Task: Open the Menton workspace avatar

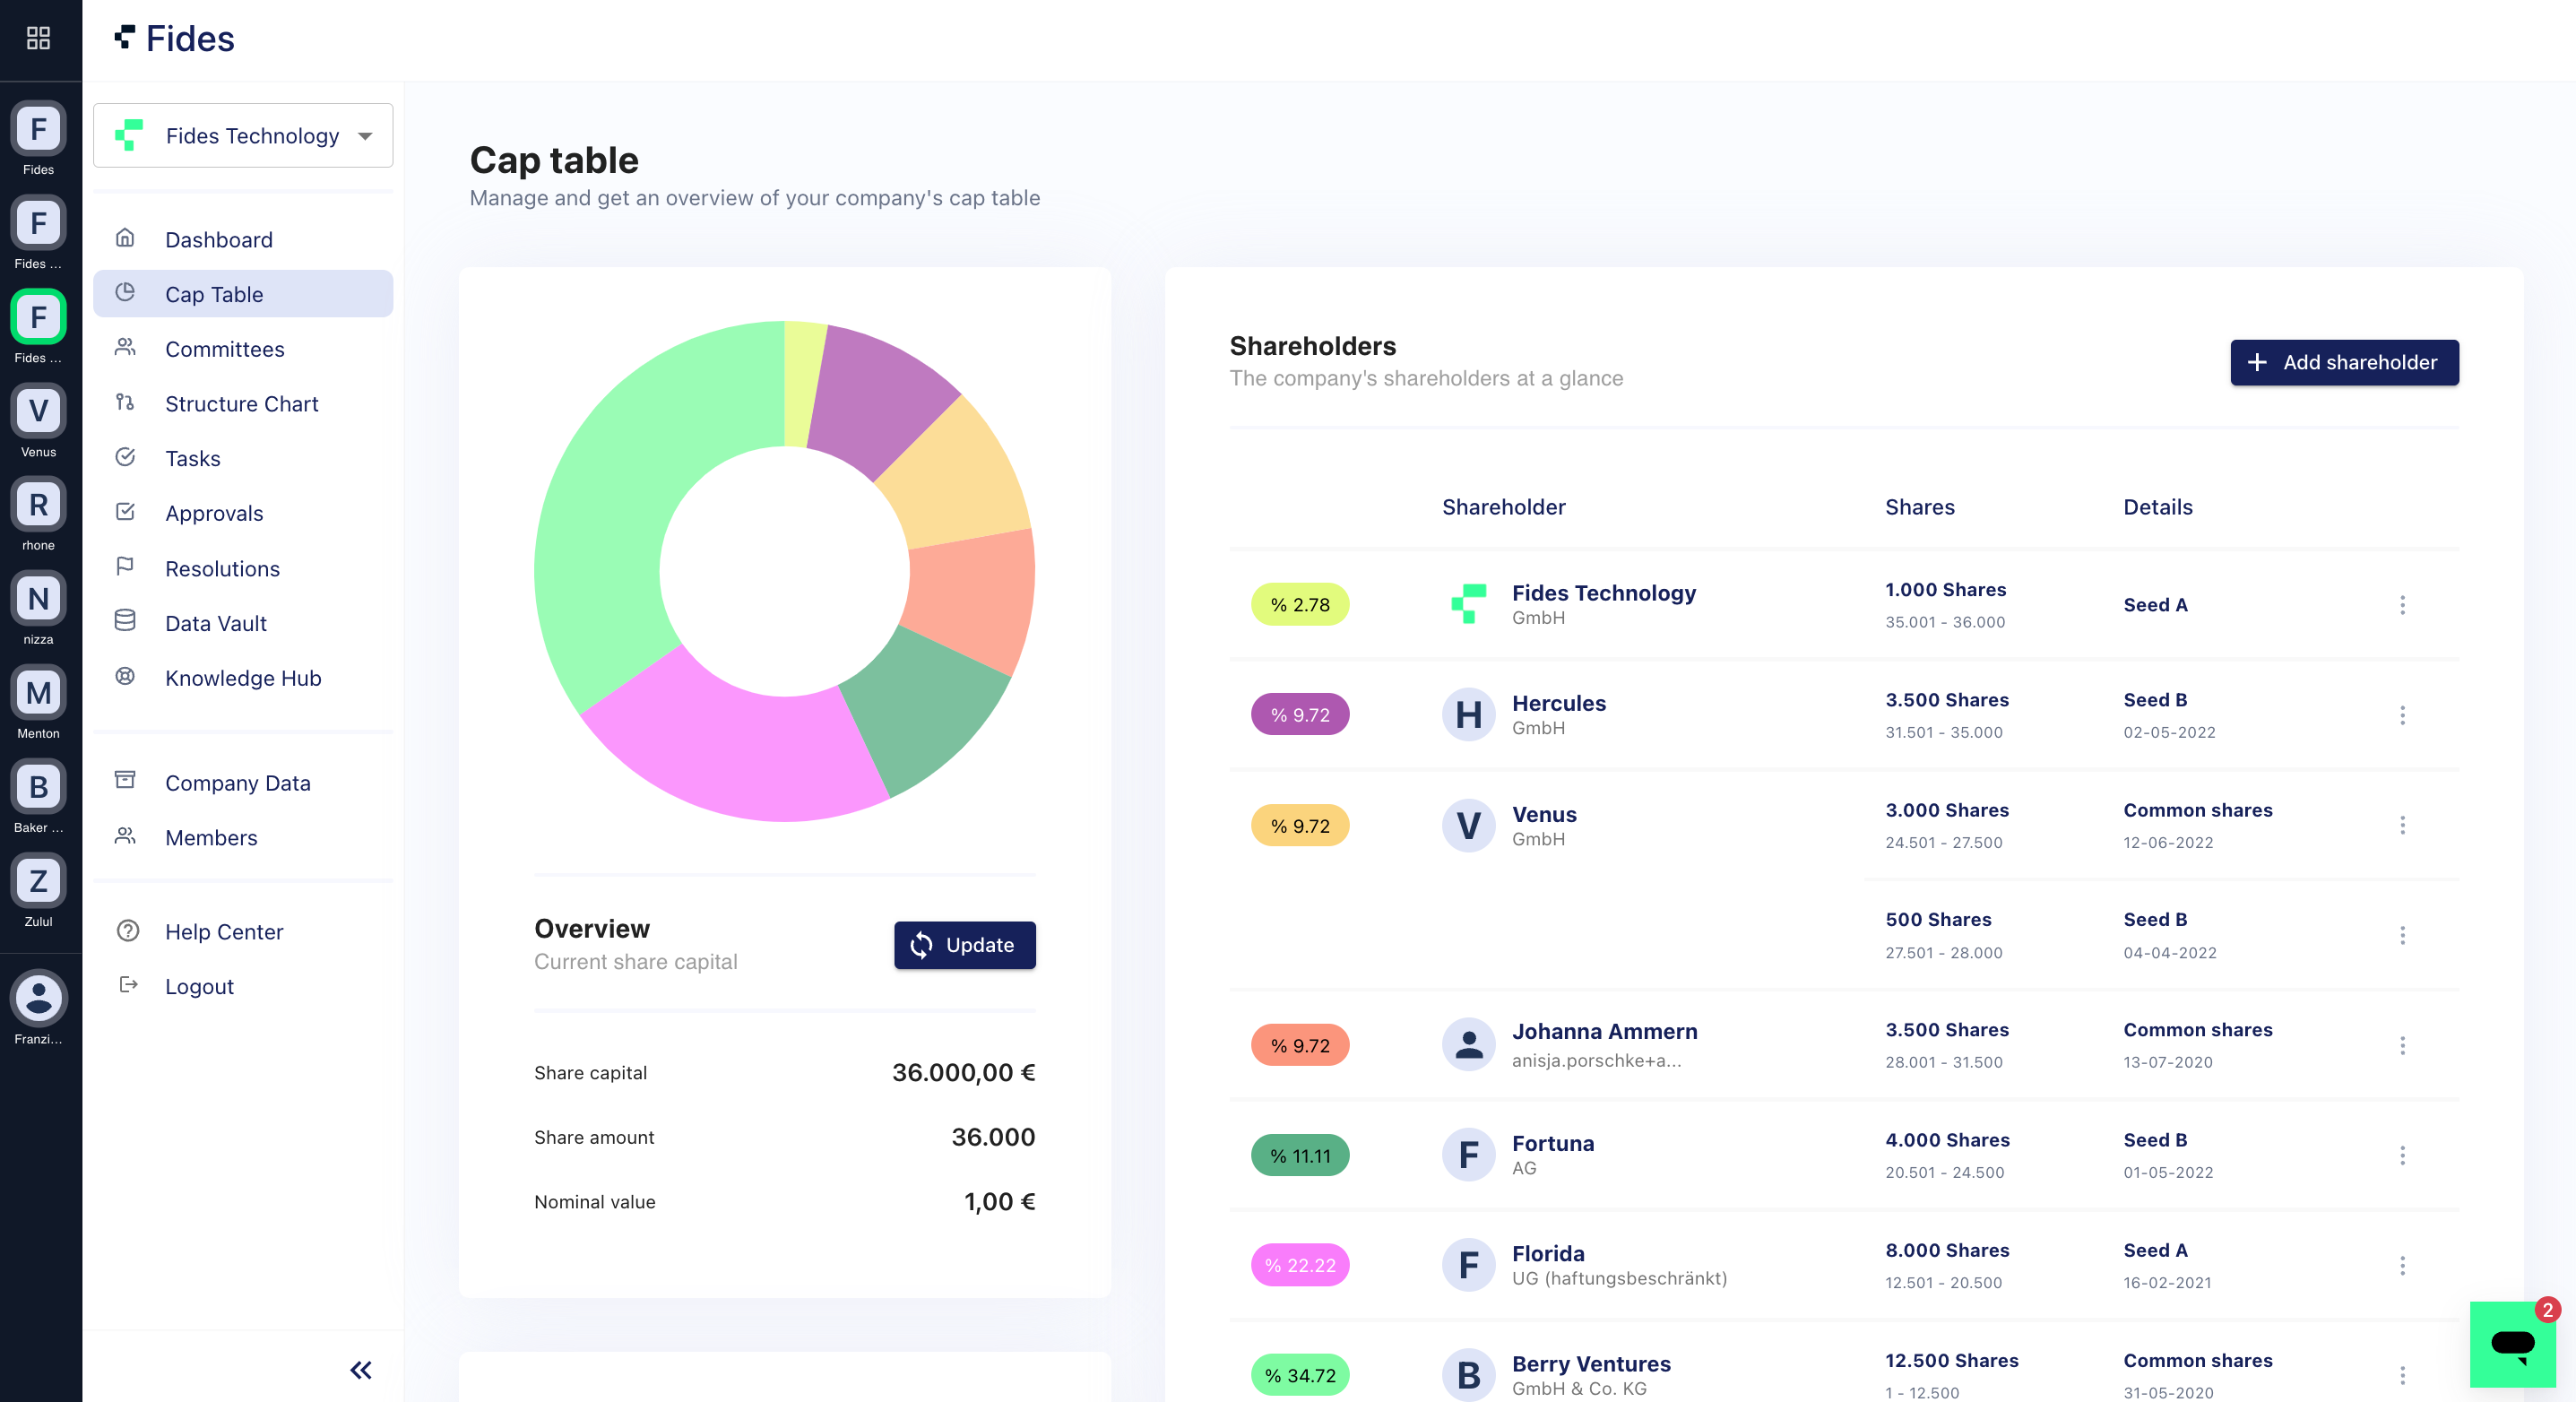Action: (38, 693)
